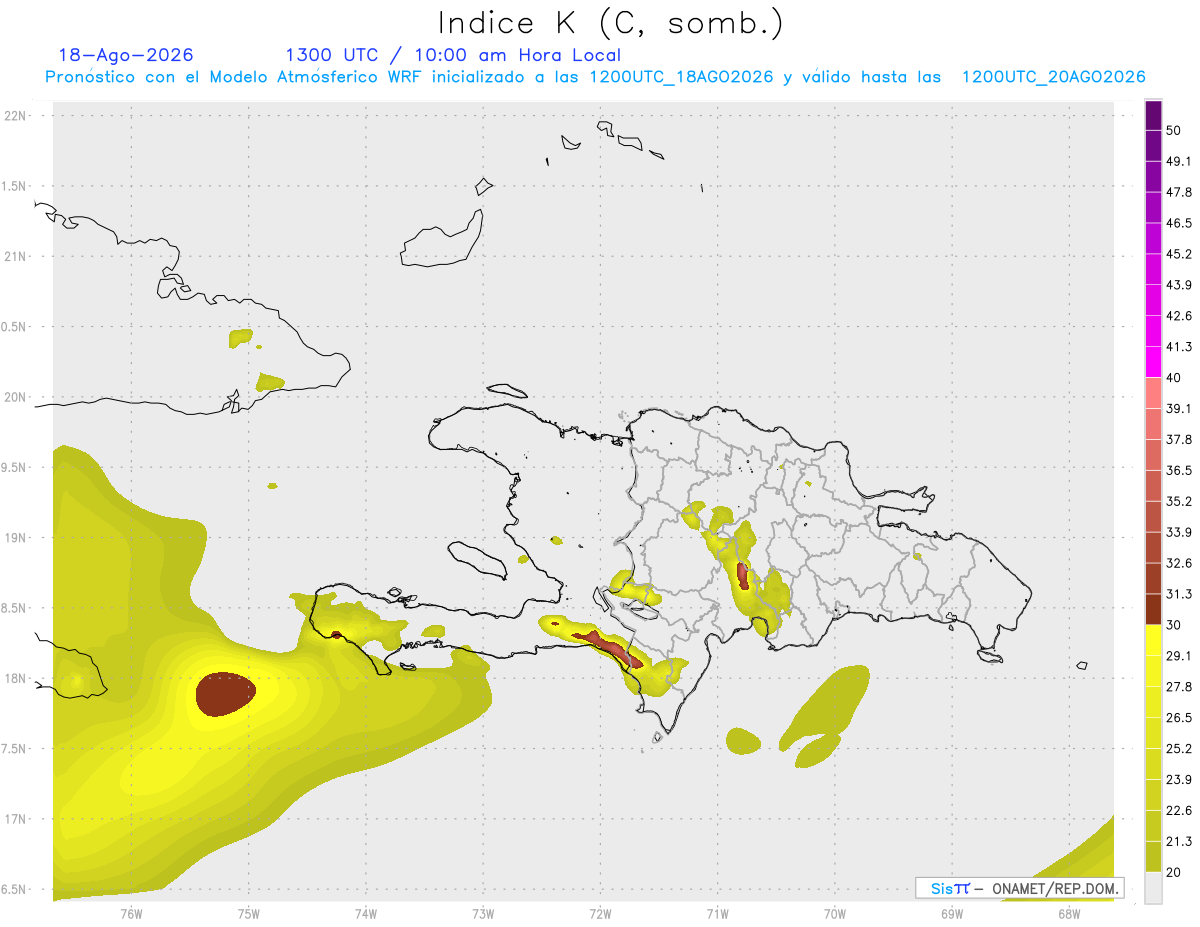Click the longitude axis label "71W"
The width and height of the screenshot is (1200, 927).
click(717, 914)
